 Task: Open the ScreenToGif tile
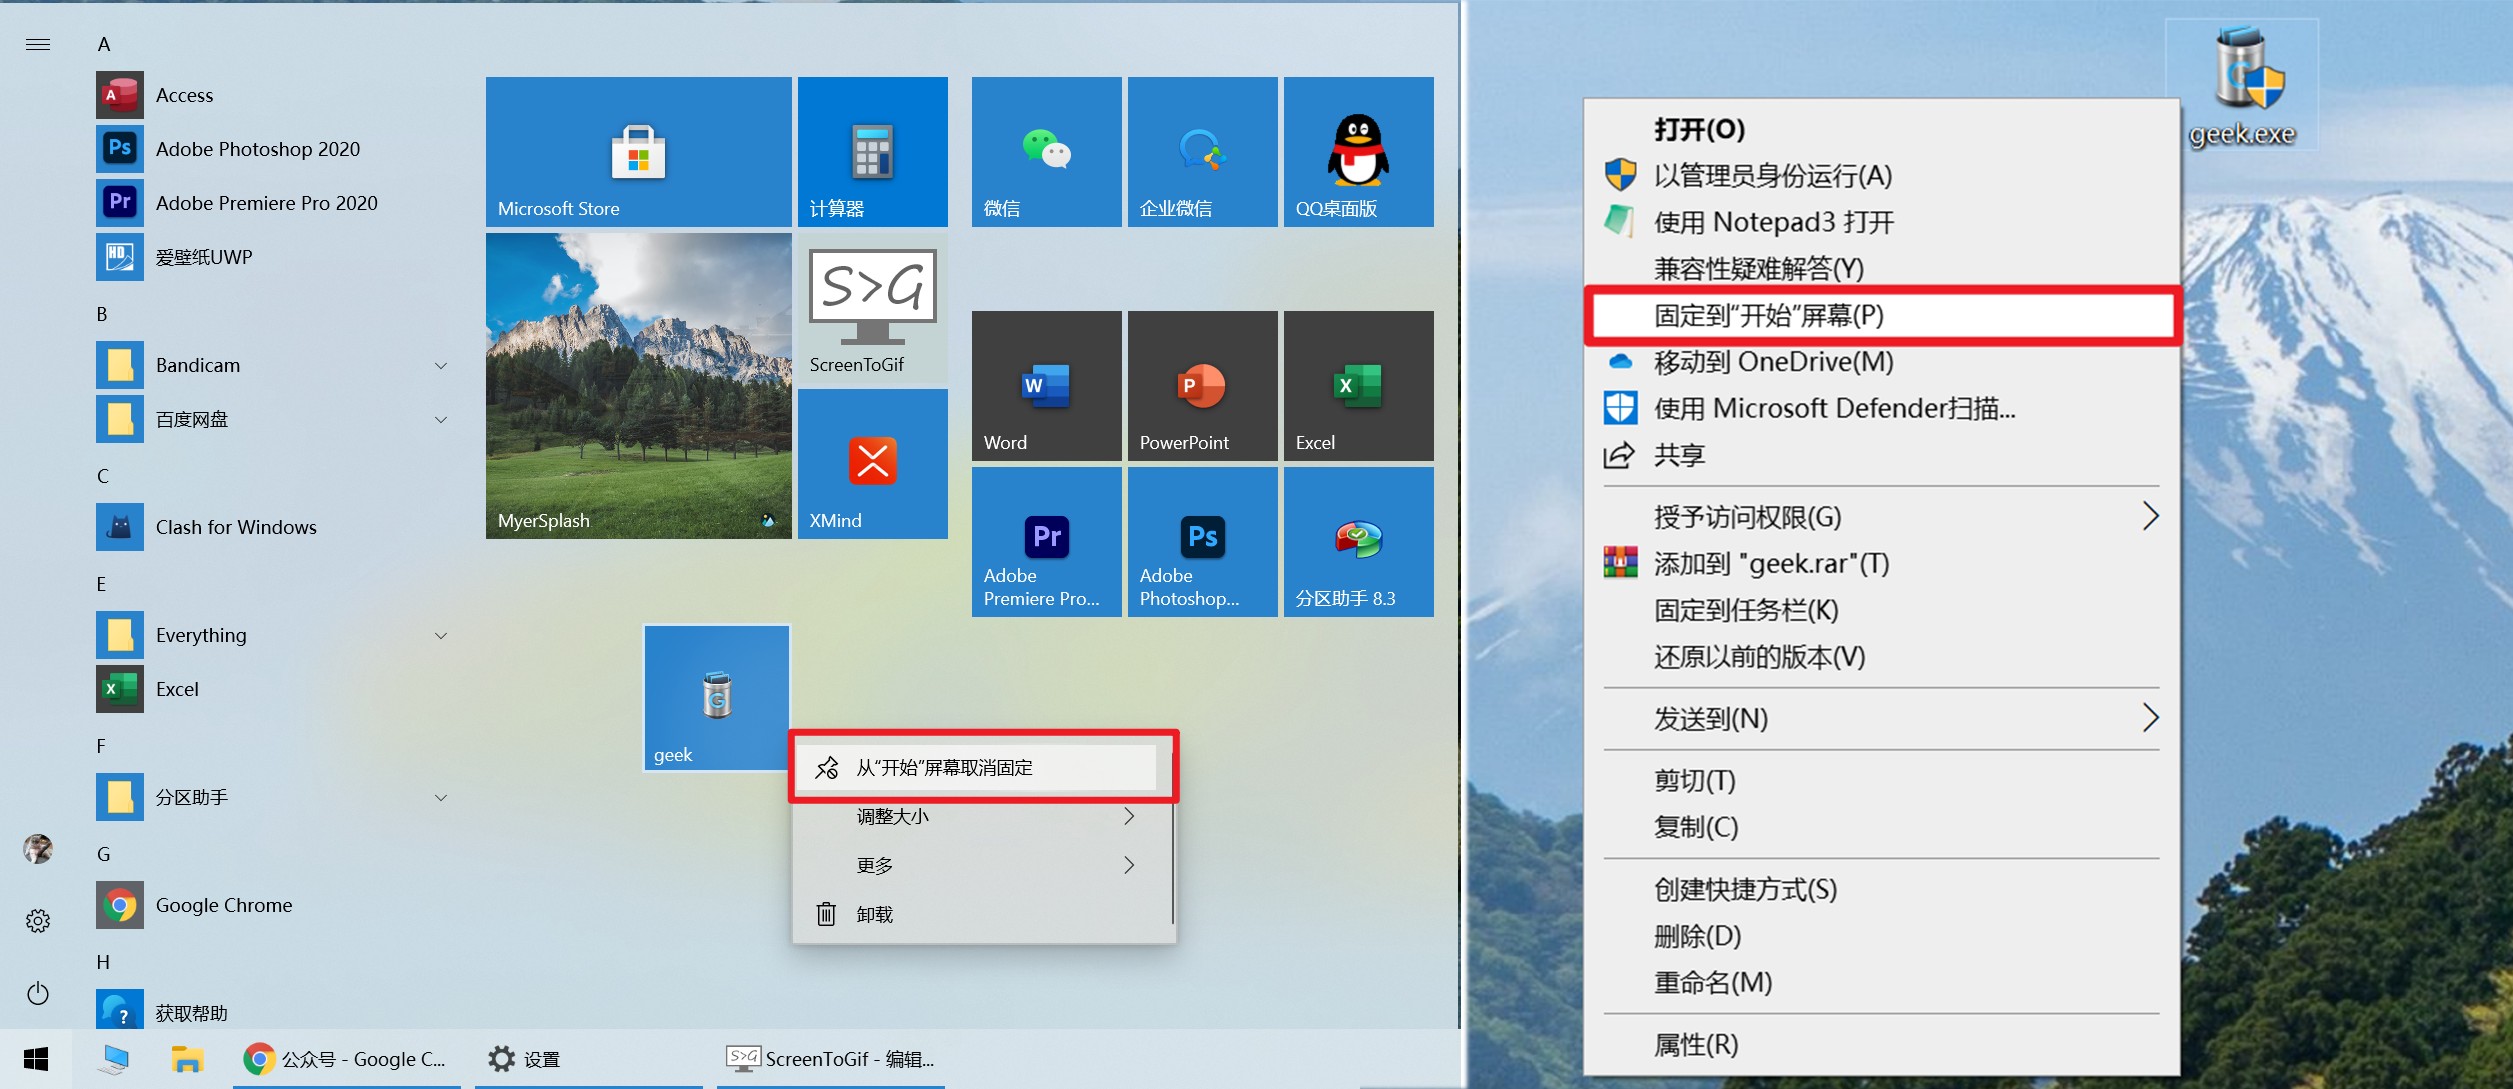click(872, 308)
